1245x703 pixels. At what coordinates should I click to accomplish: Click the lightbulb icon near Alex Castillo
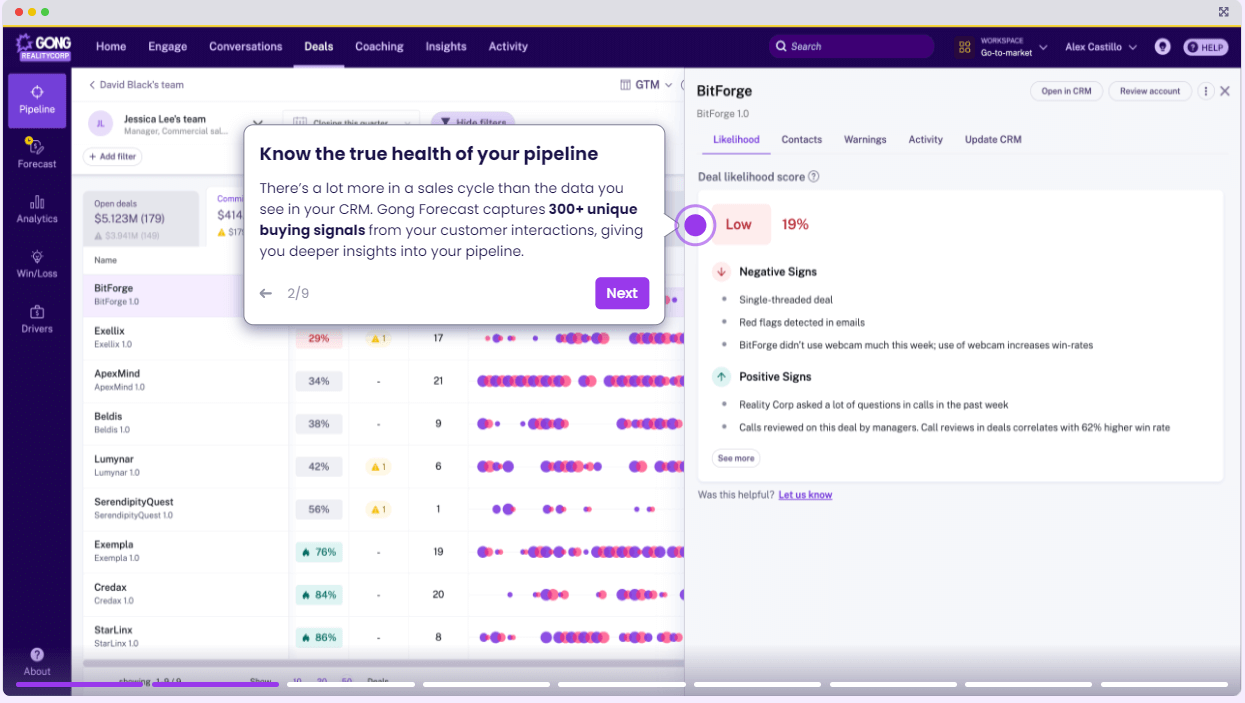click(1162, 46)
